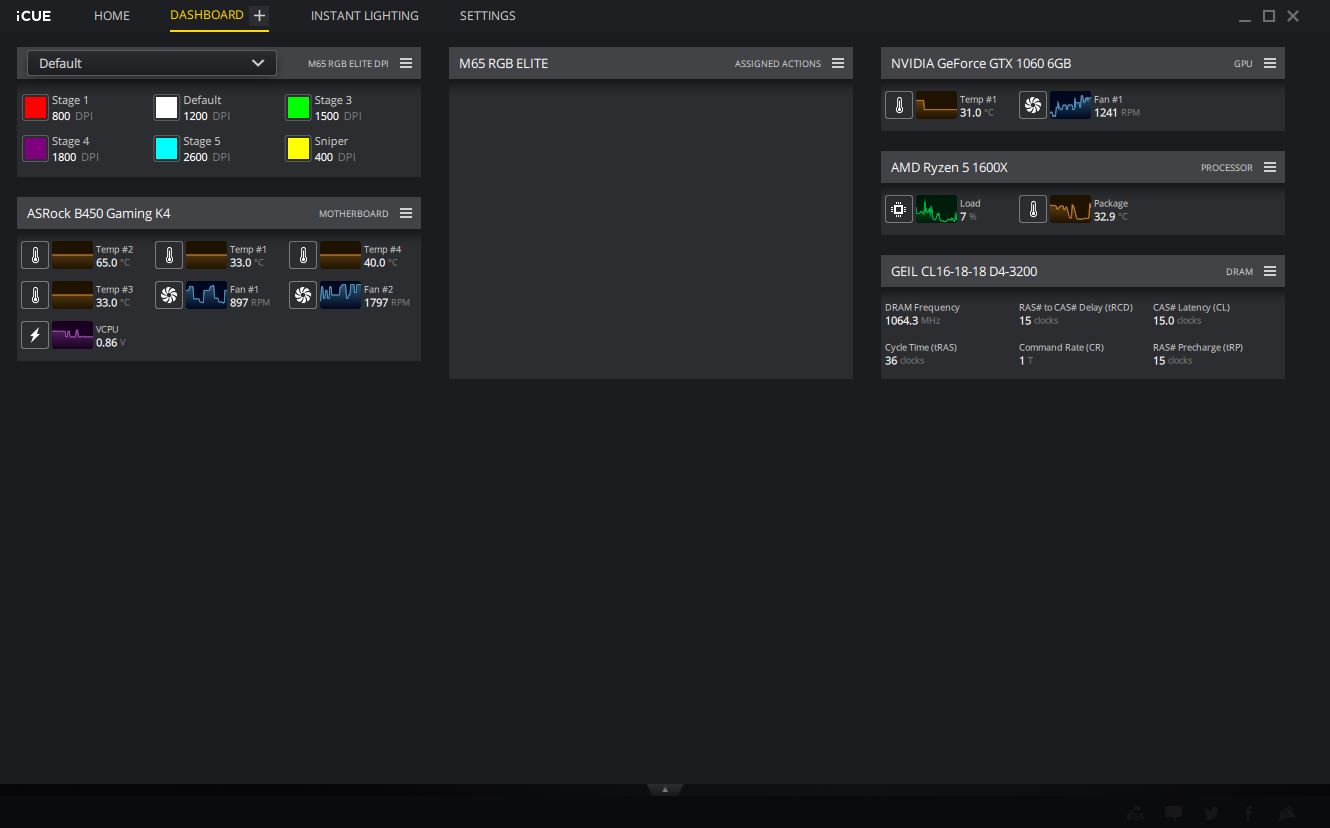Expand the bottom panel arrow

[665, 789]
